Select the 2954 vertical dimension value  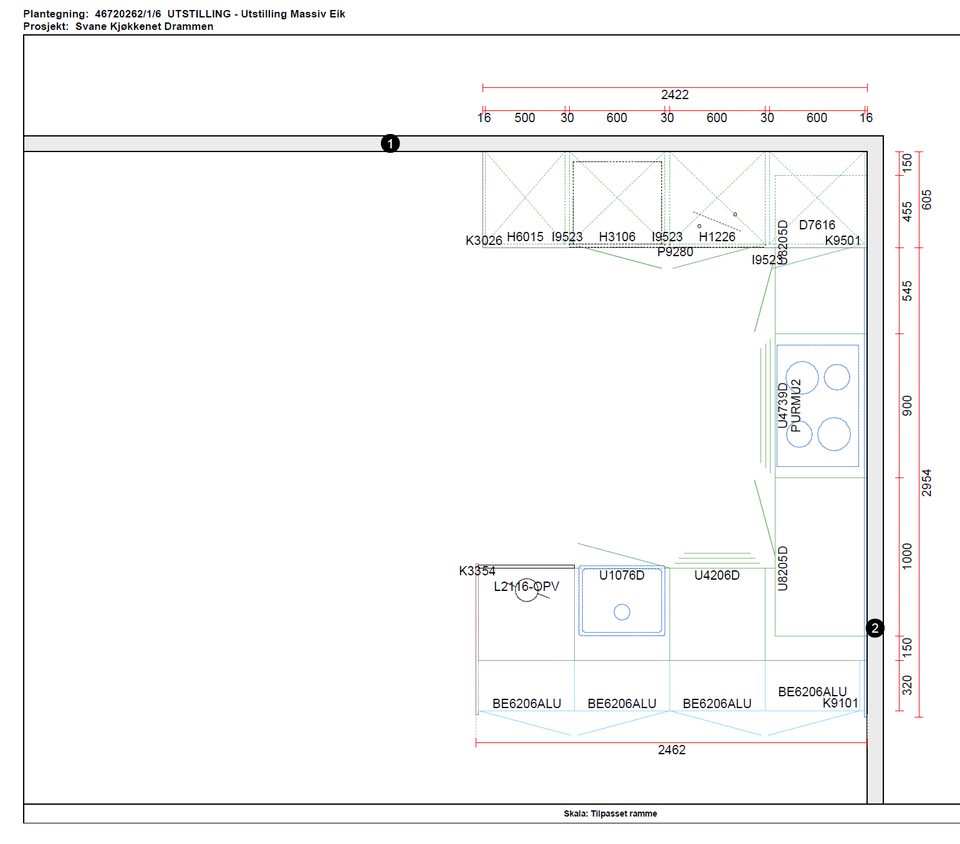coord(926,483)
